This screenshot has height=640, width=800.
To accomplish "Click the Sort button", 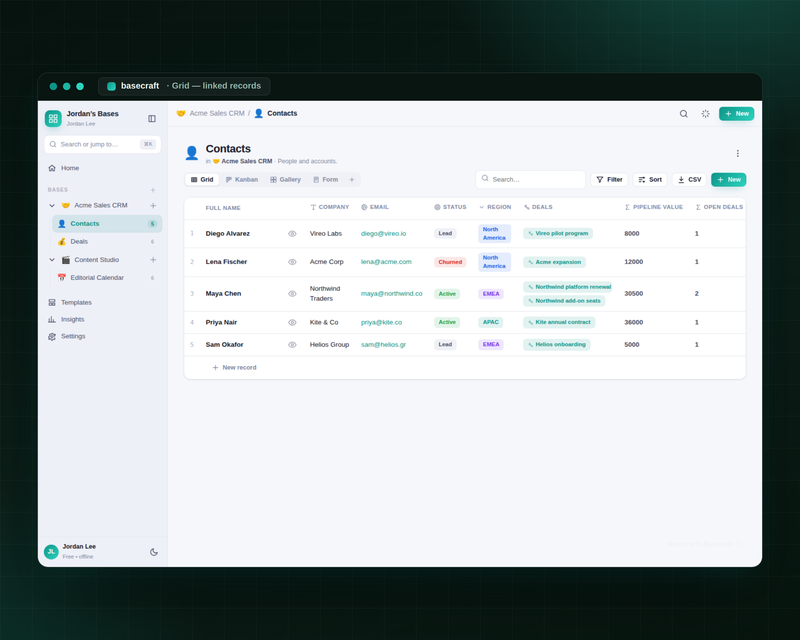I will coord(650,180).
